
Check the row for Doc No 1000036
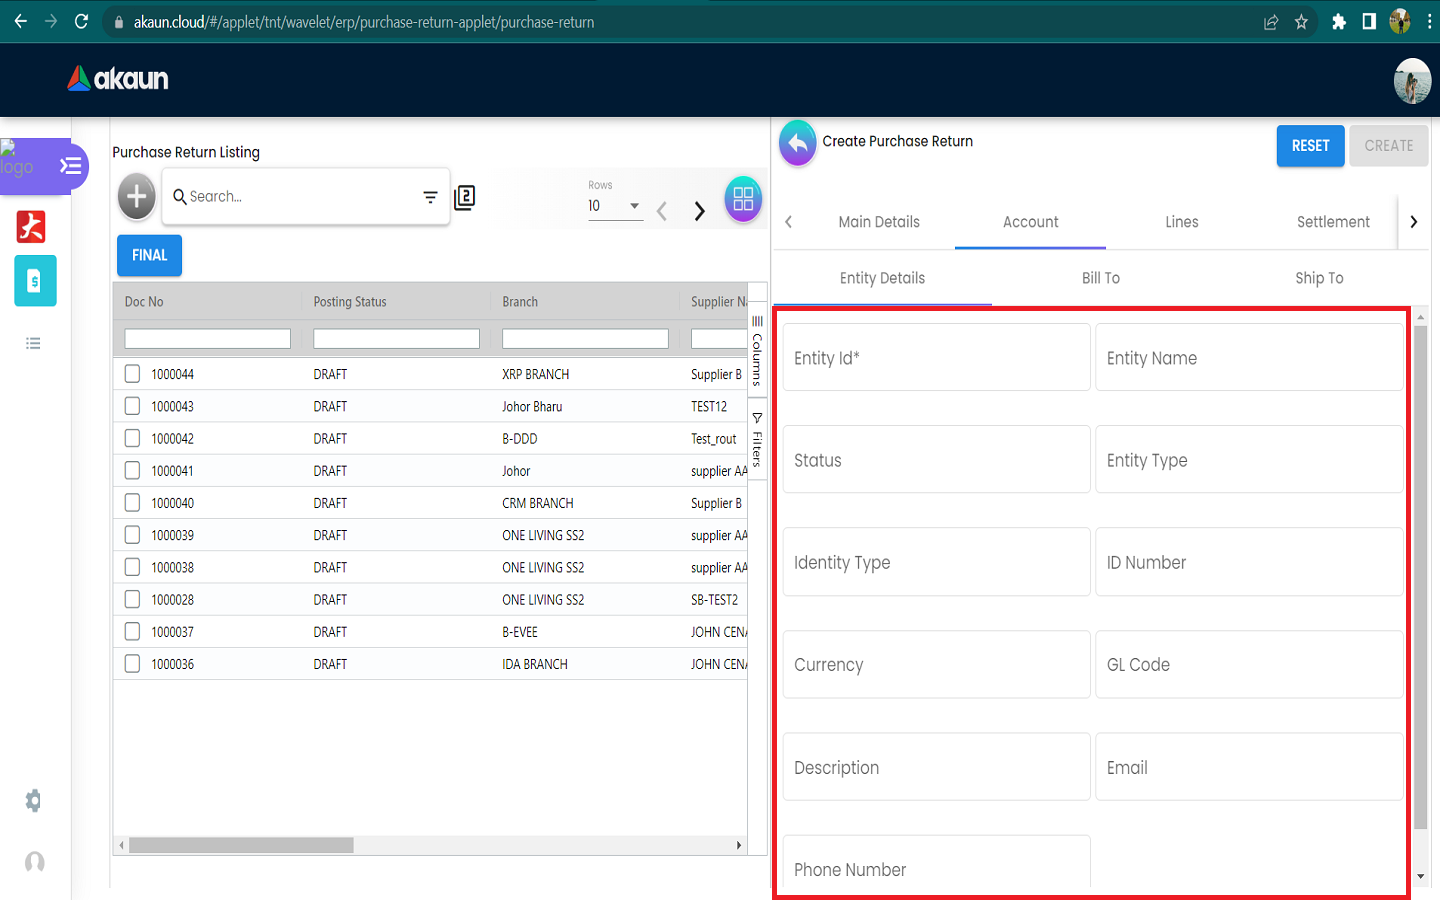tap(133, 664)
